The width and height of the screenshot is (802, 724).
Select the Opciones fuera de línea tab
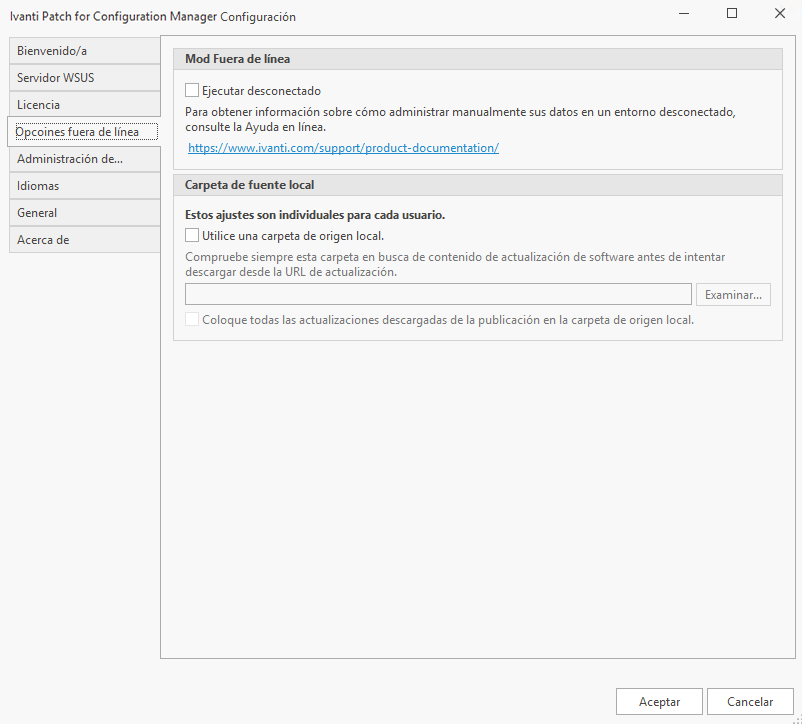[x=84, y=132]
